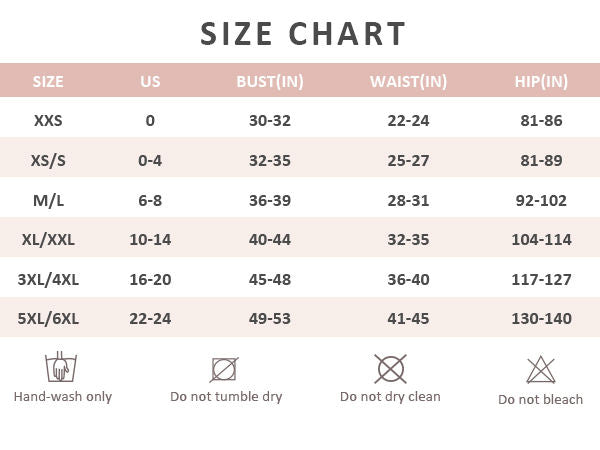Select the M/L size row label
Image resolution: width=600 pixels, height=450 pixels.
[x=48, y=200]
